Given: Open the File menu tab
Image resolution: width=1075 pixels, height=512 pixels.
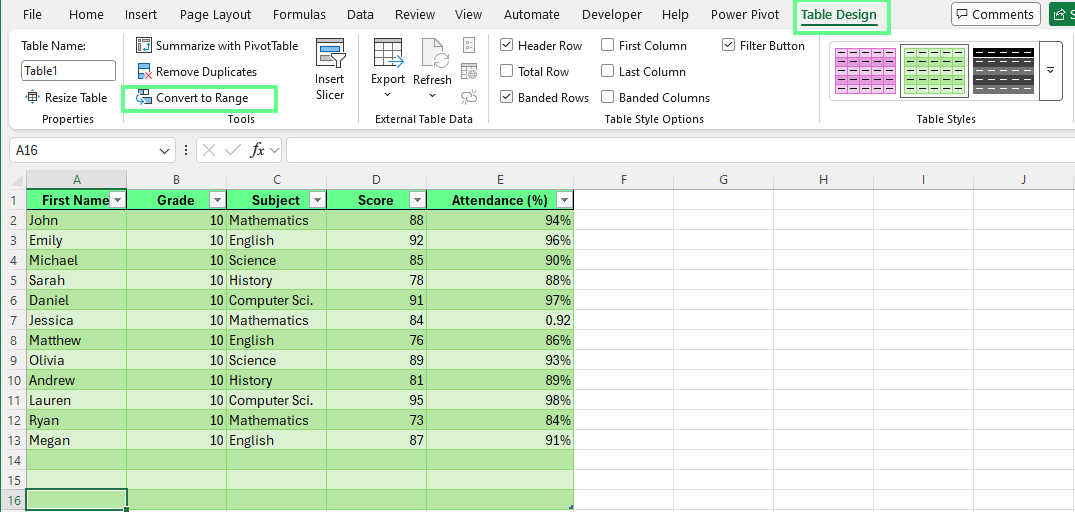Looking at the screenshot, I should 32,14.
